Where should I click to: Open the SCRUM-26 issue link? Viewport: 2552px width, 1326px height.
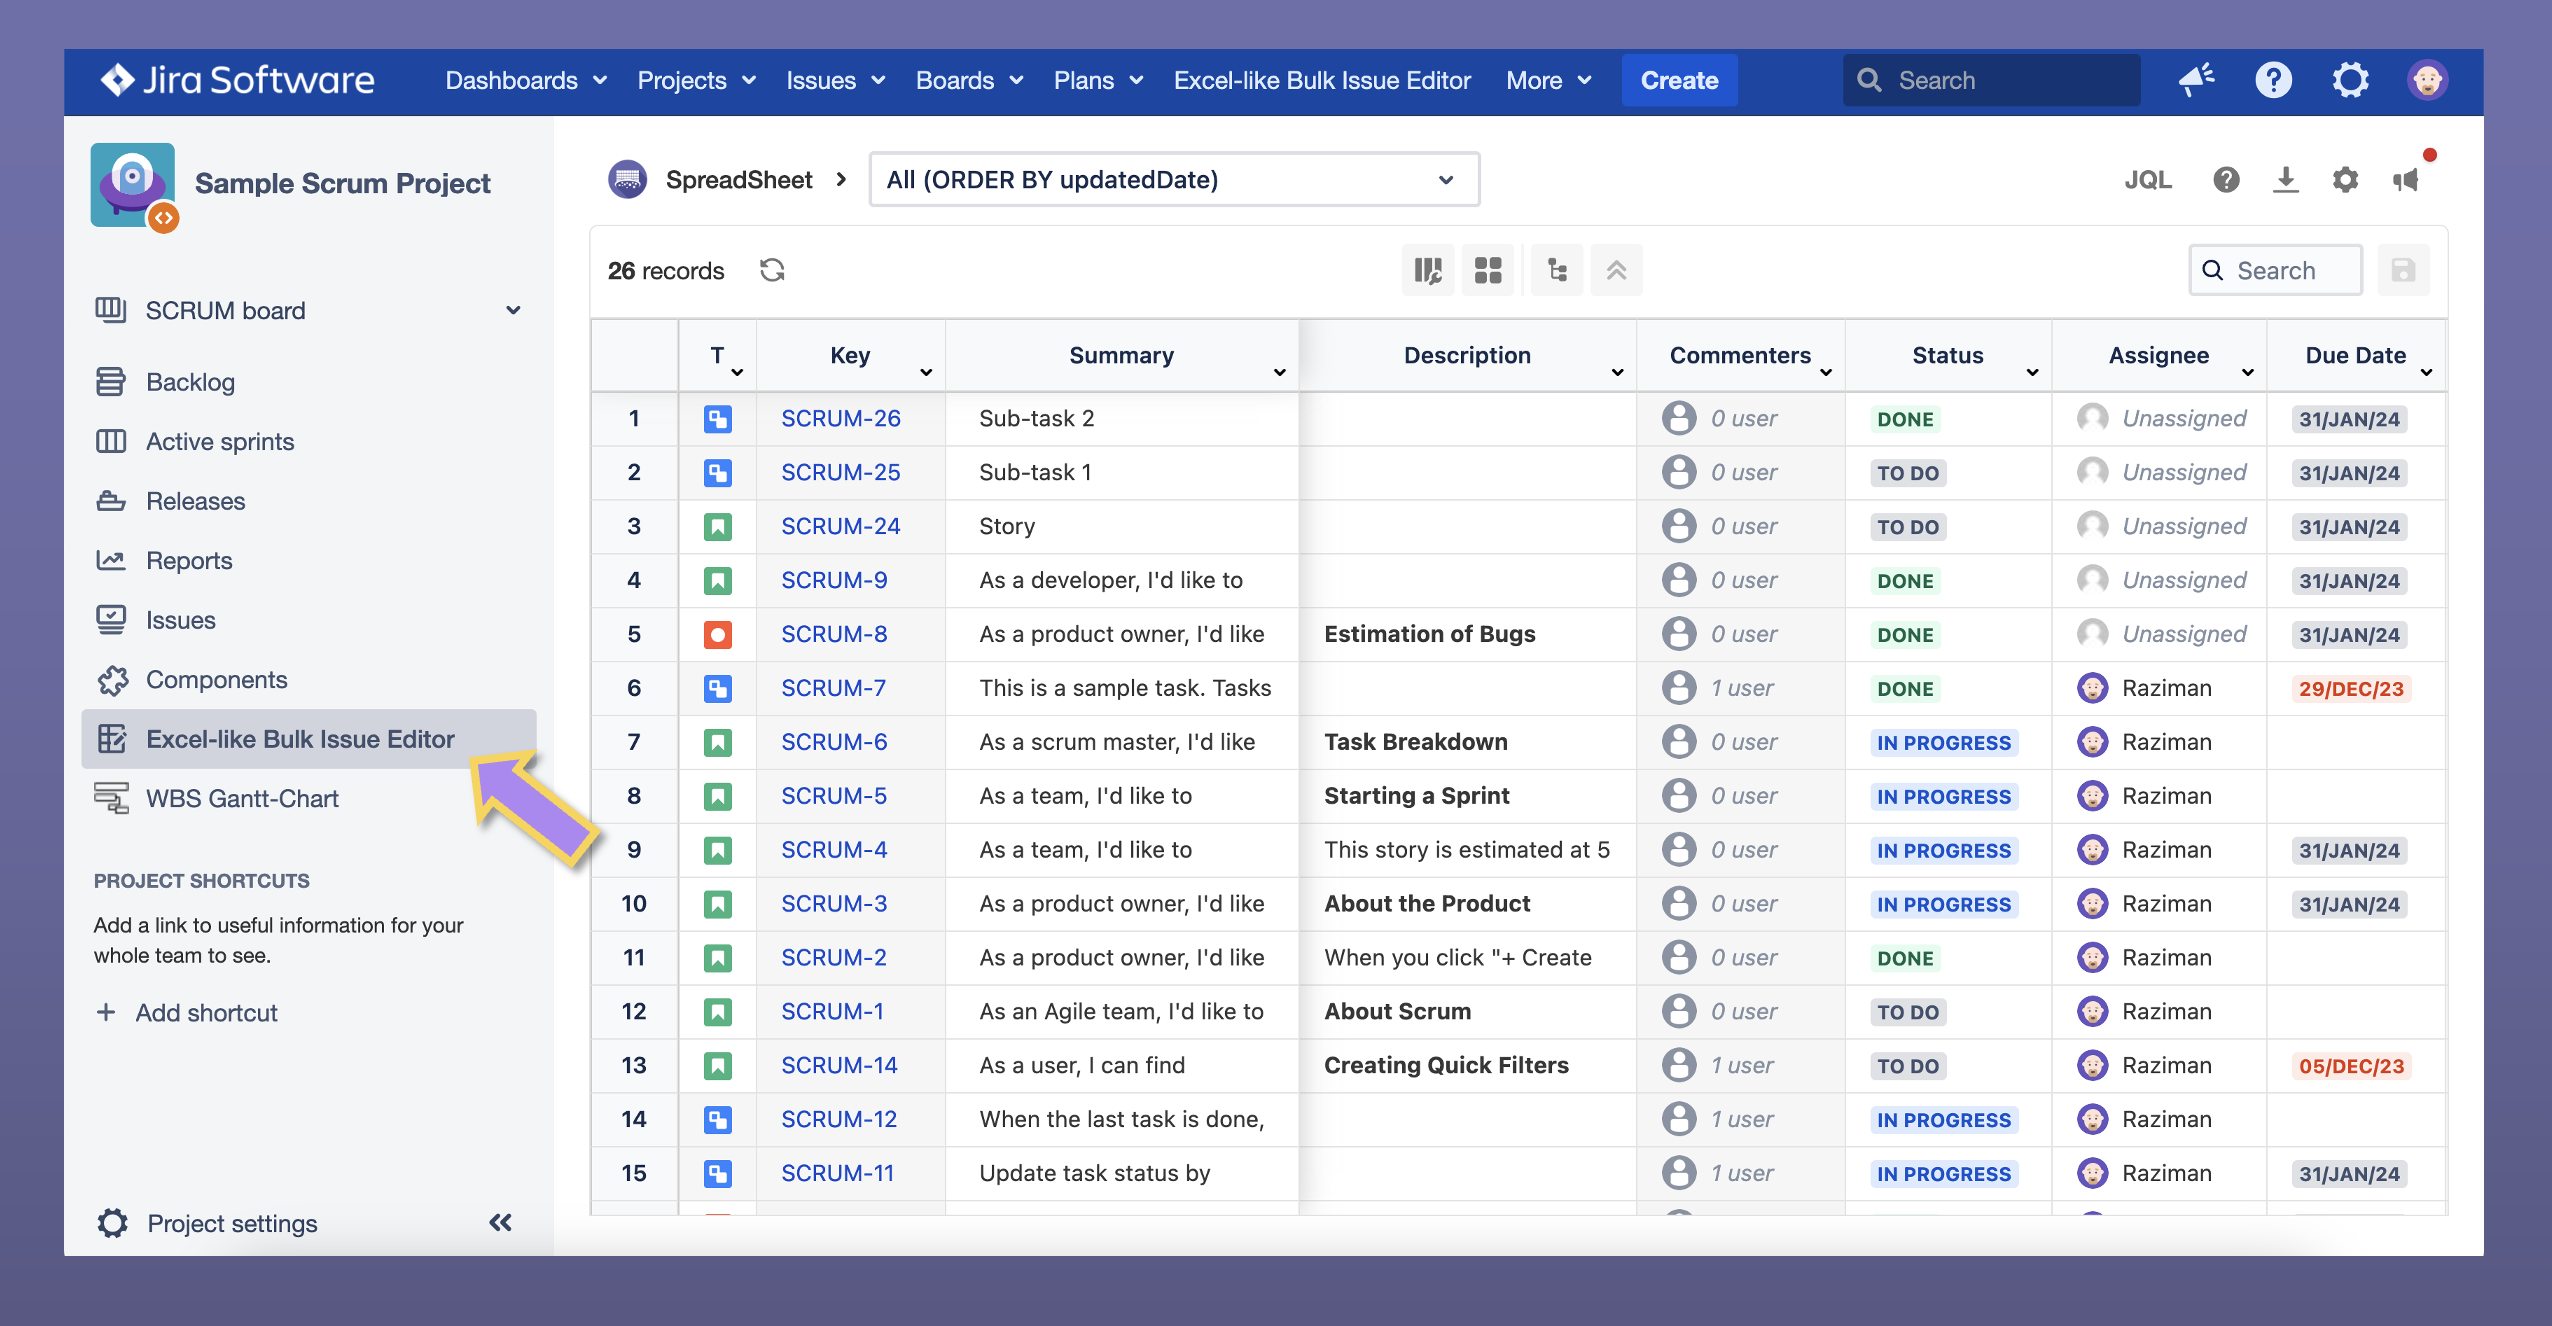coord(840,418)
